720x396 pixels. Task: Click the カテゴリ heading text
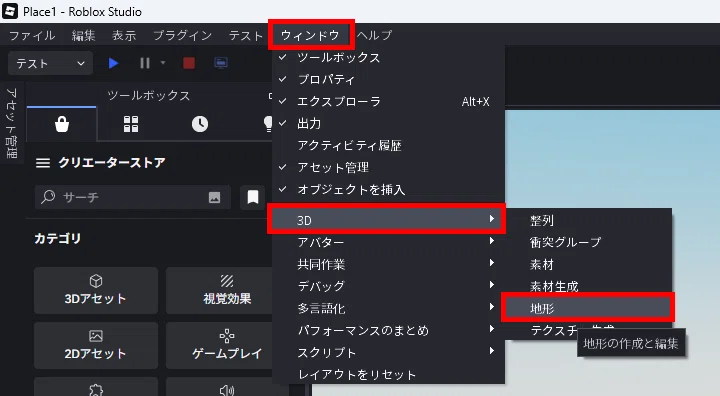click(58, 238)
